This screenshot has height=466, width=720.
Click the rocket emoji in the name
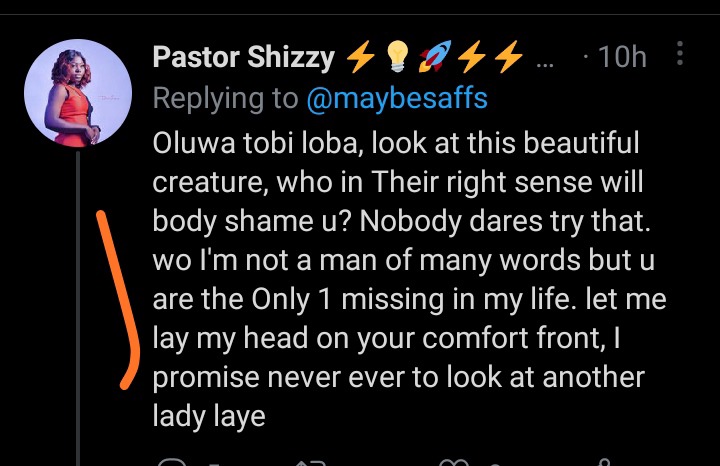click(x=435, y=56)
